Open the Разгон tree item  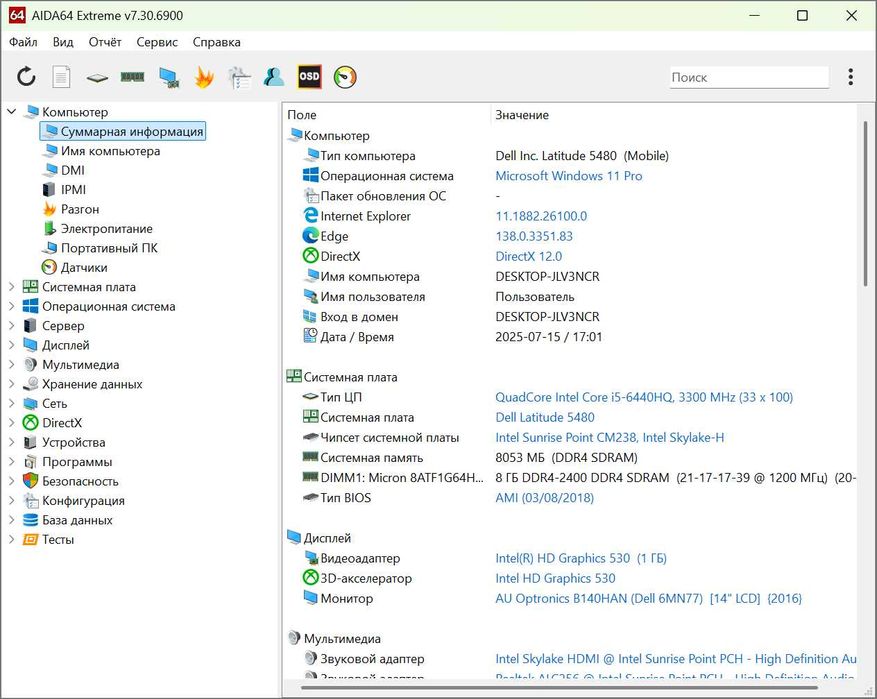(80, 209)
